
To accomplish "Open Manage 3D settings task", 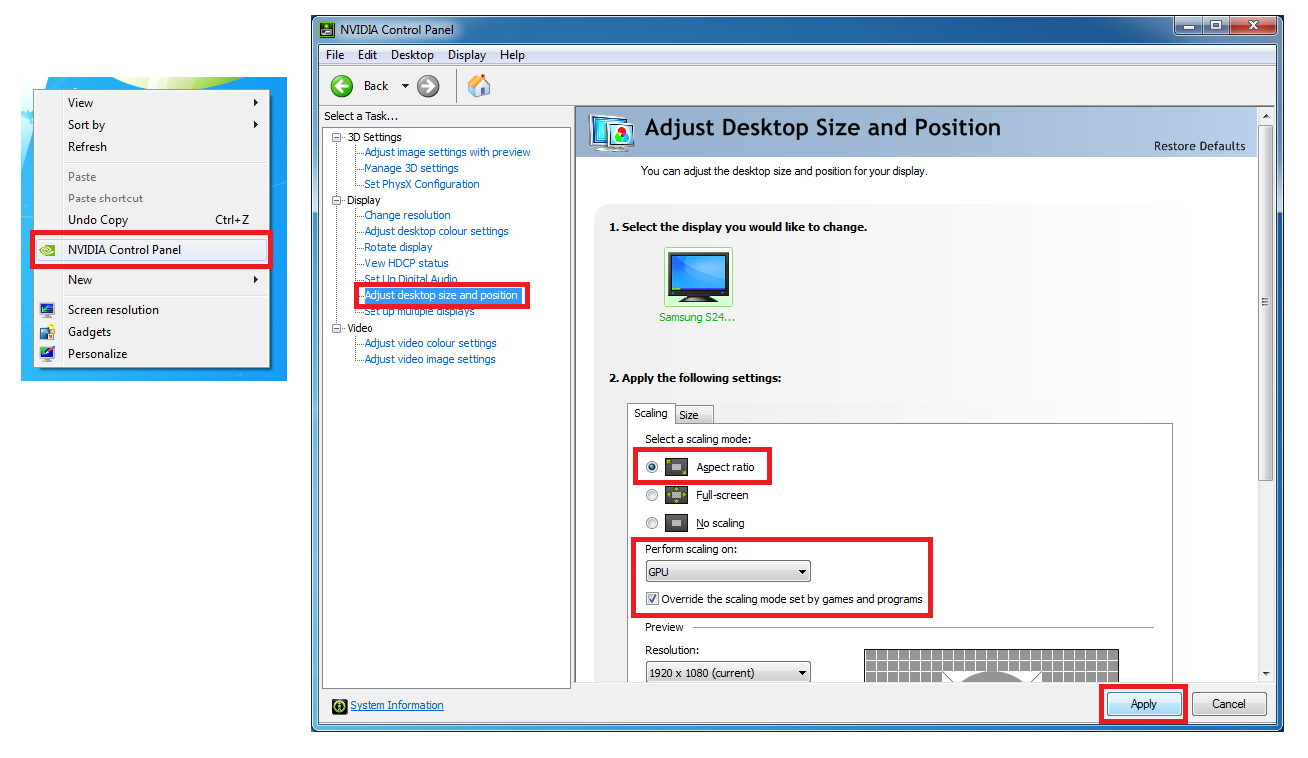I will point(411,168).
